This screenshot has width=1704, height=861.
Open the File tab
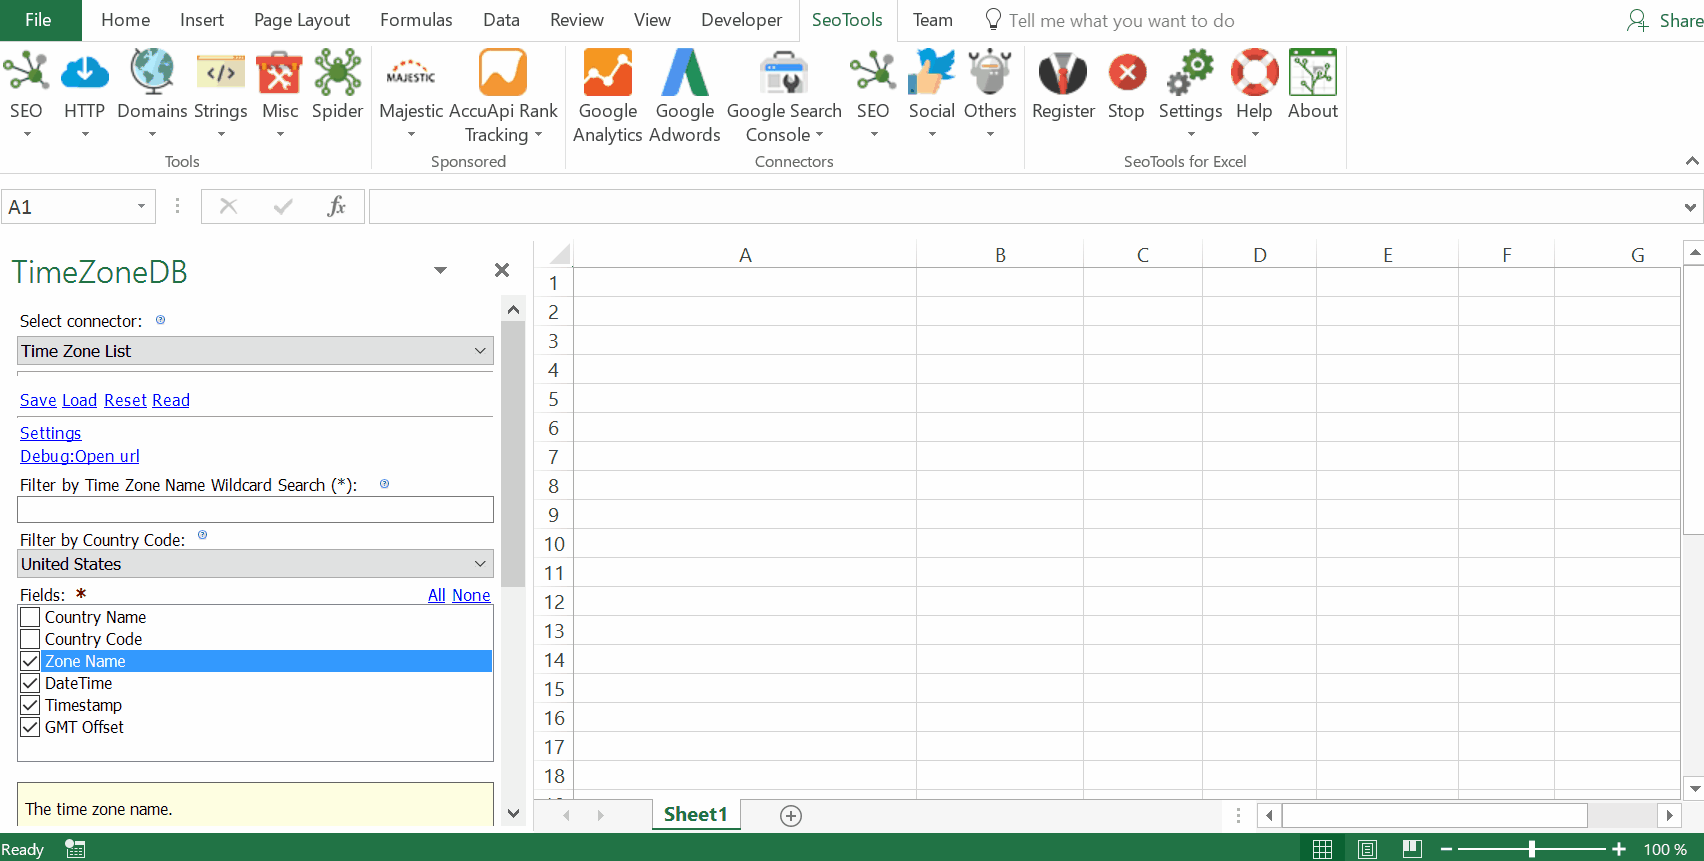[38, 20]
